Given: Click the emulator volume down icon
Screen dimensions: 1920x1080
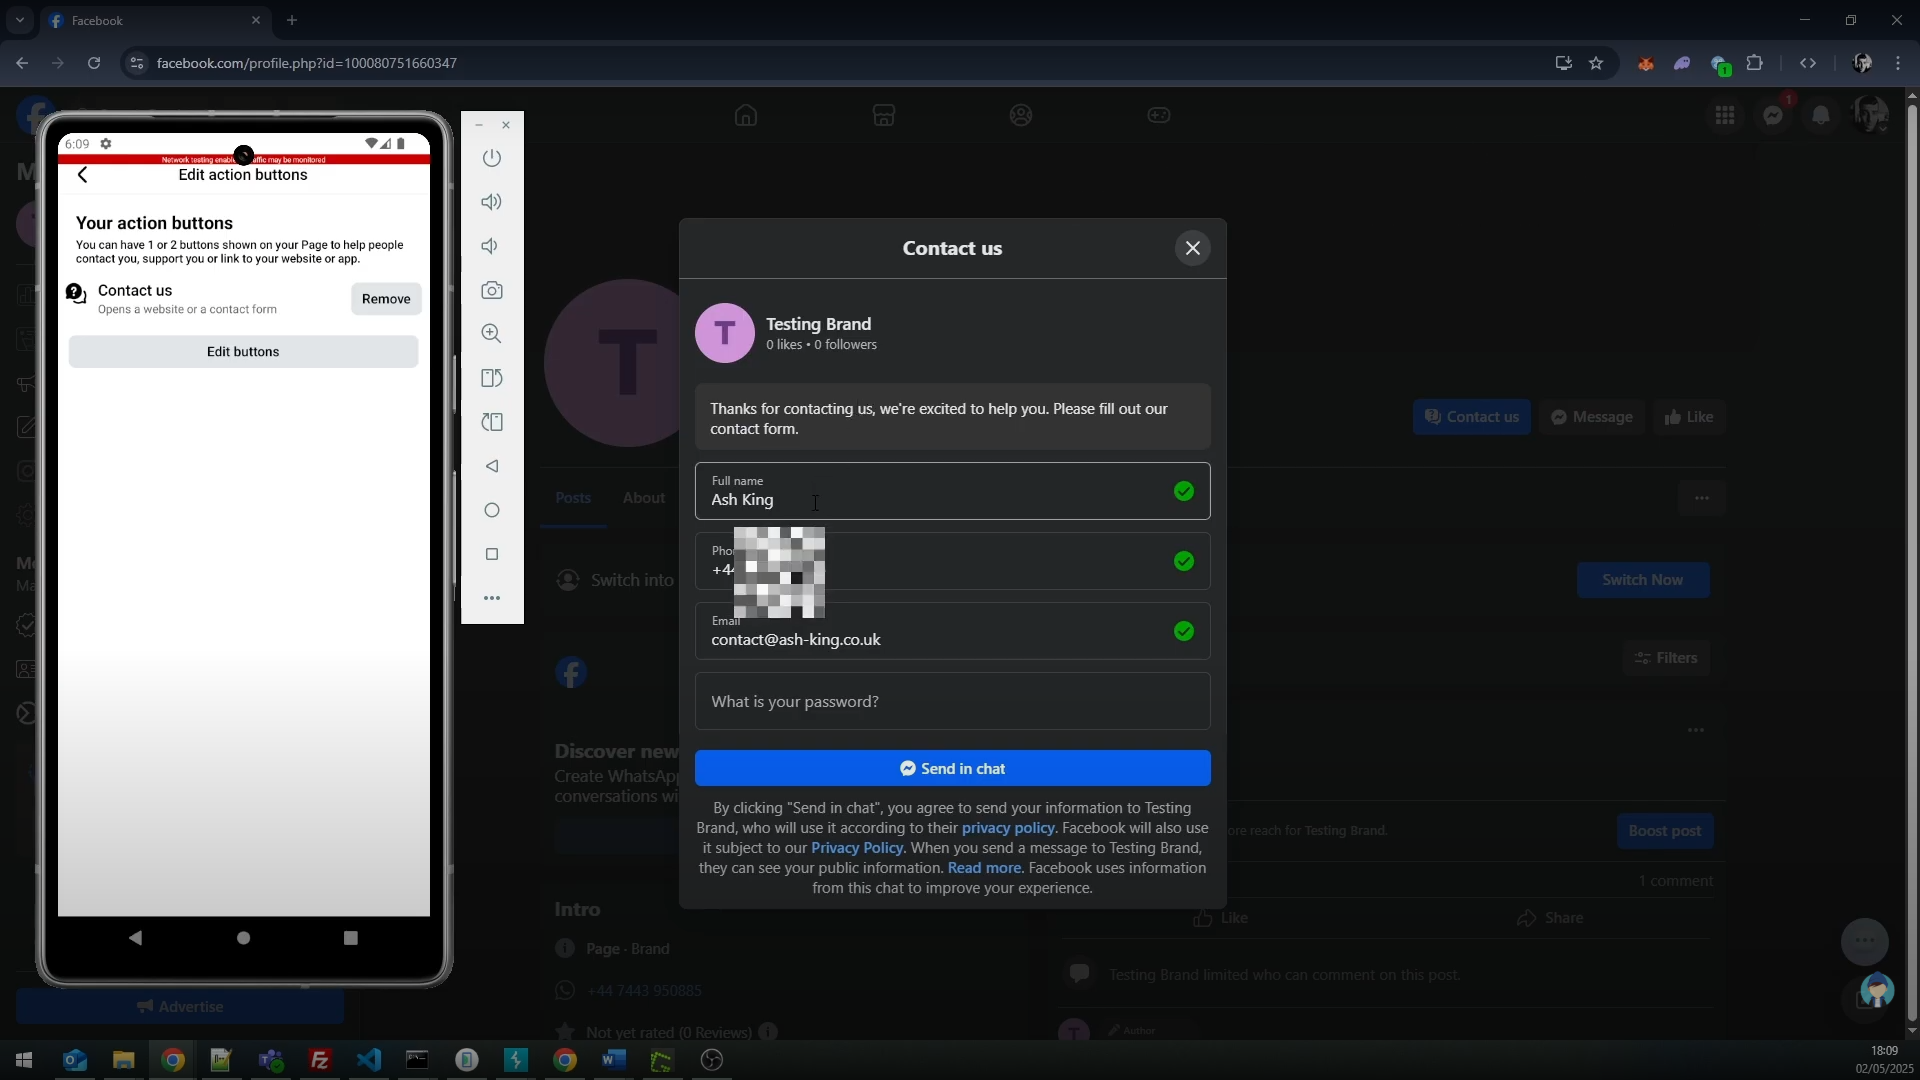Looking at the screenshot, I should pos(491,246).
